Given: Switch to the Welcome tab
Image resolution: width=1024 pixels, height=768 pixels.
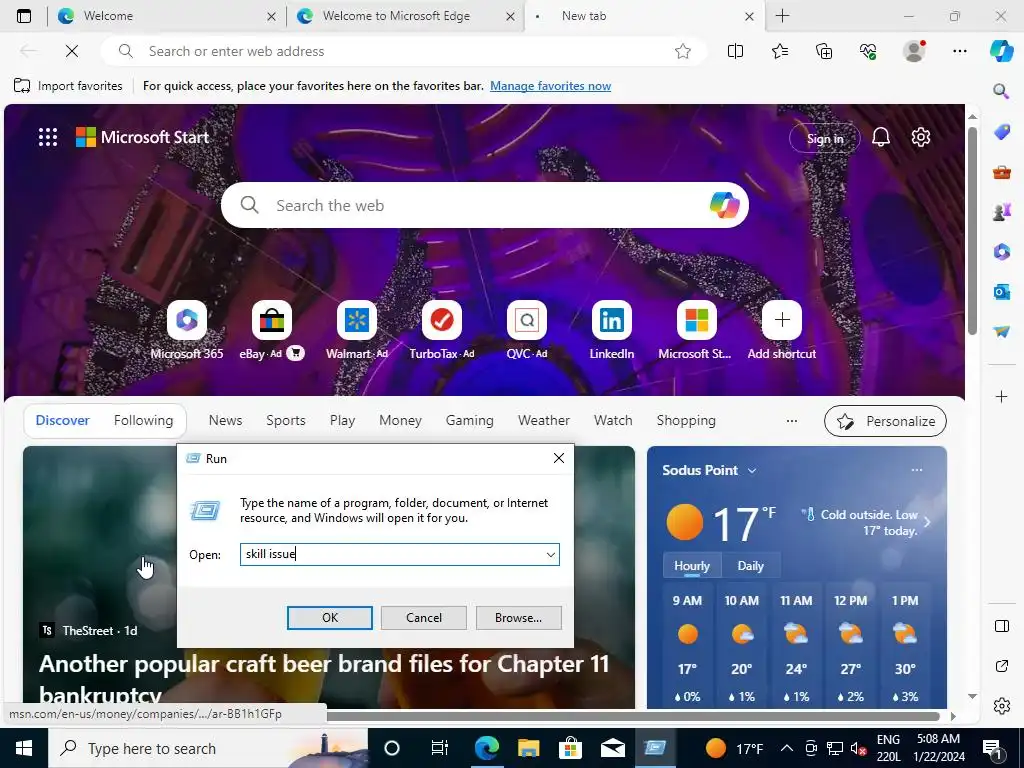Looking at the screenshot, I should tap(166, 16).
